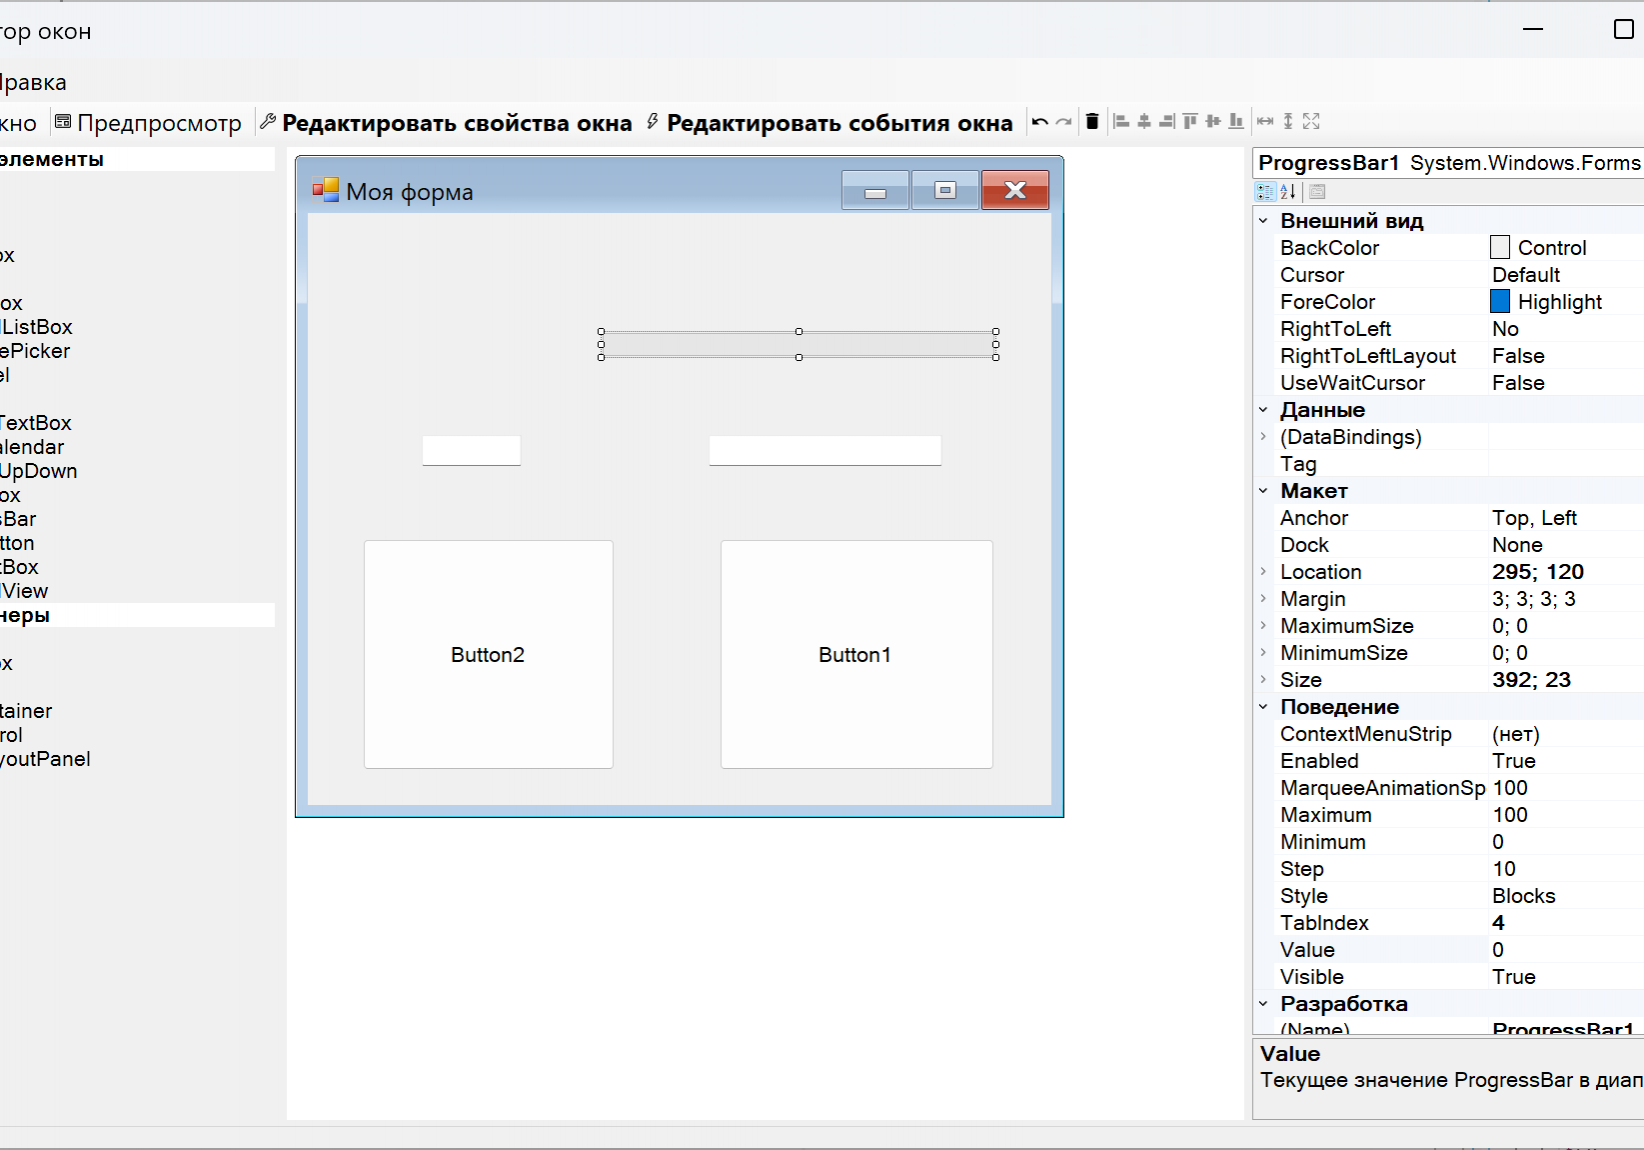Collapse the Разработка category

[1263, 1004]
